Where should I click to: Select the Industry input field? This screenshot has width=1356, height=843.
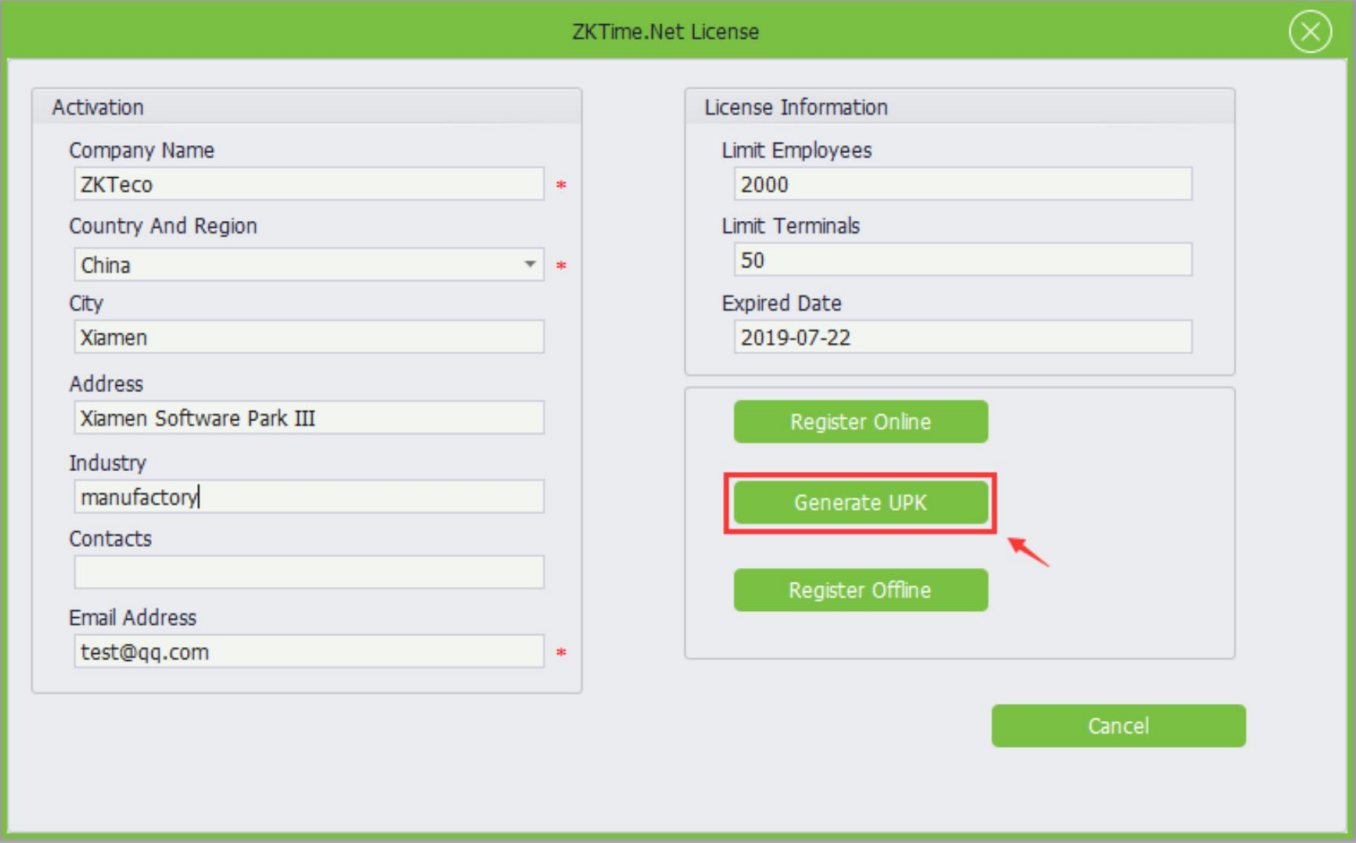(308, 497)
